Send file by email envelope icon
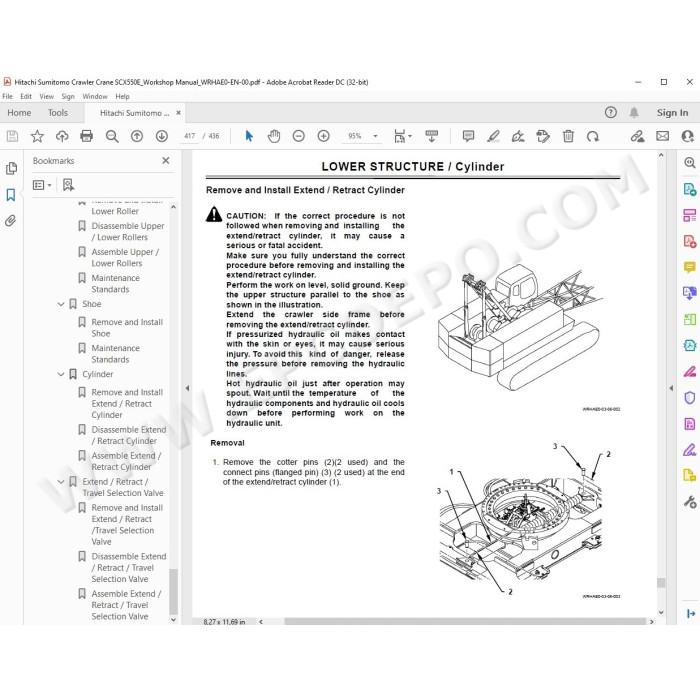This screenshot has width=700, height=700. click(662, 136)
